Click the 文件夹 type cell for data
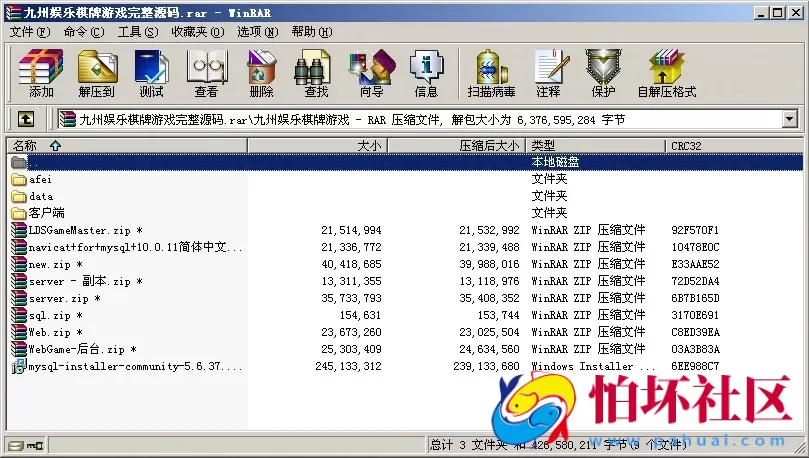809x458 pixels. click(549, 196)
